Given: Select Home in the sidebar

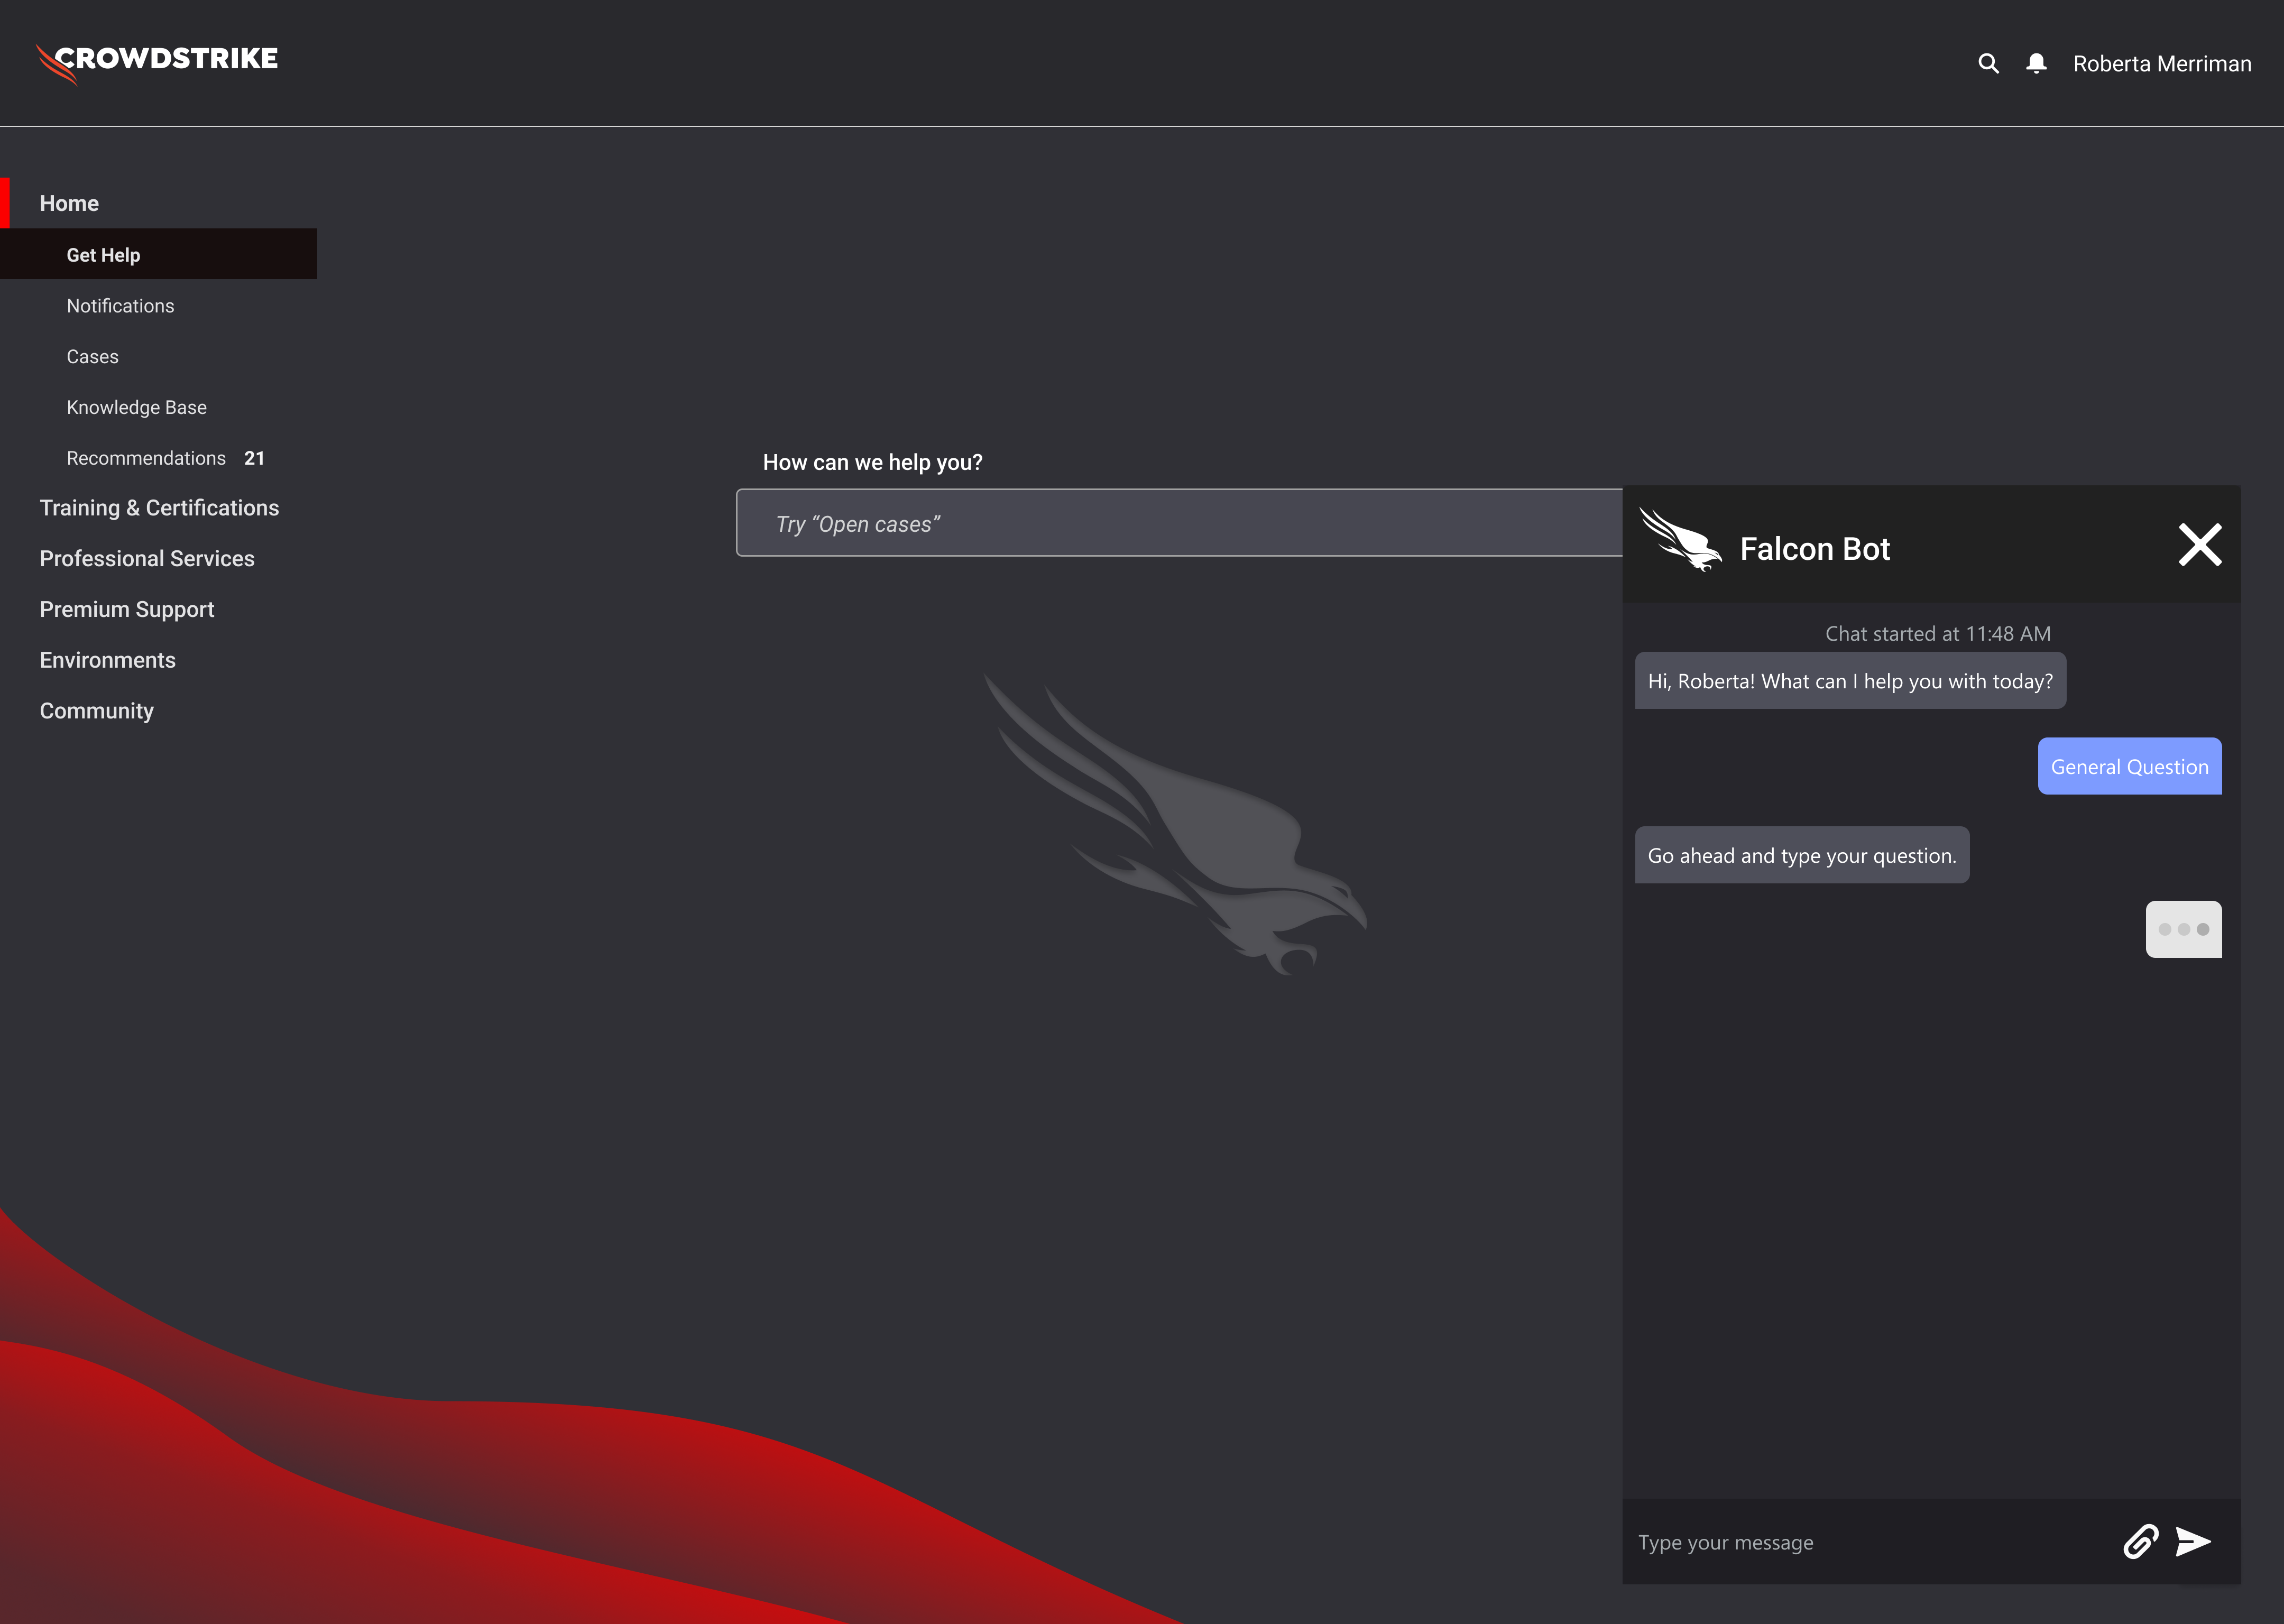Looking at the screenshot, I should [x=69, y=203].
